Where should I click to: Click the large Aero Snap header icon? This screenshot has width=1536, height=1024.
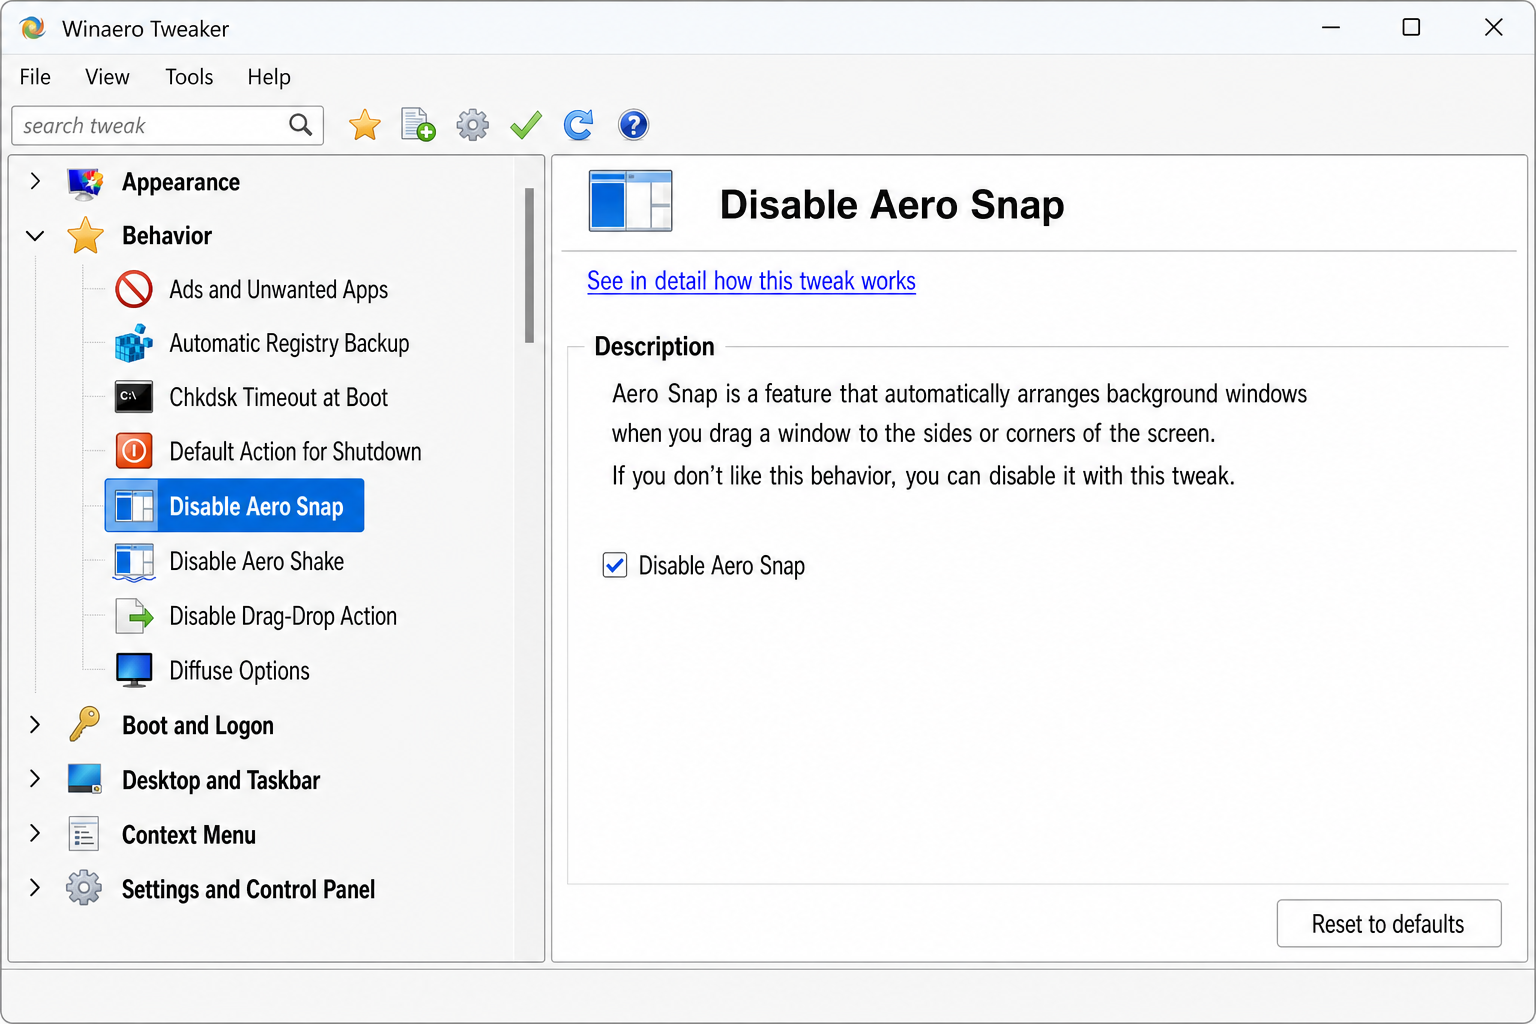click(630, 201)
